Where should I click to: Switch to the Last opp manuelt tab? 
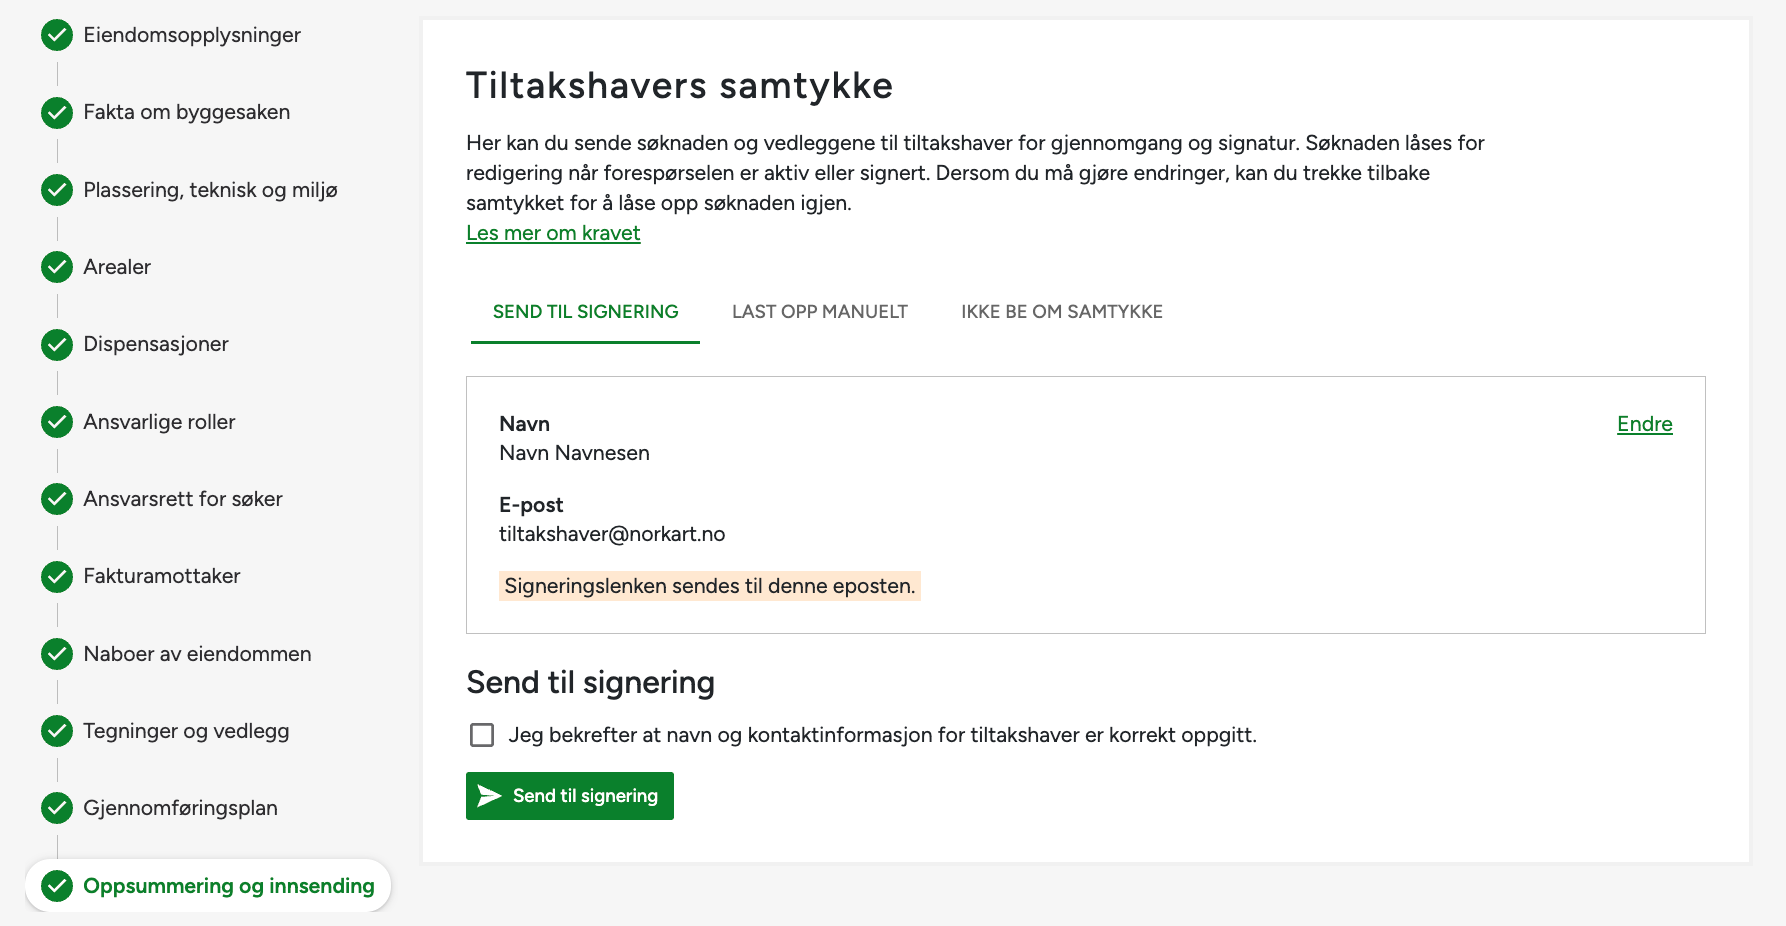(820, 312)
